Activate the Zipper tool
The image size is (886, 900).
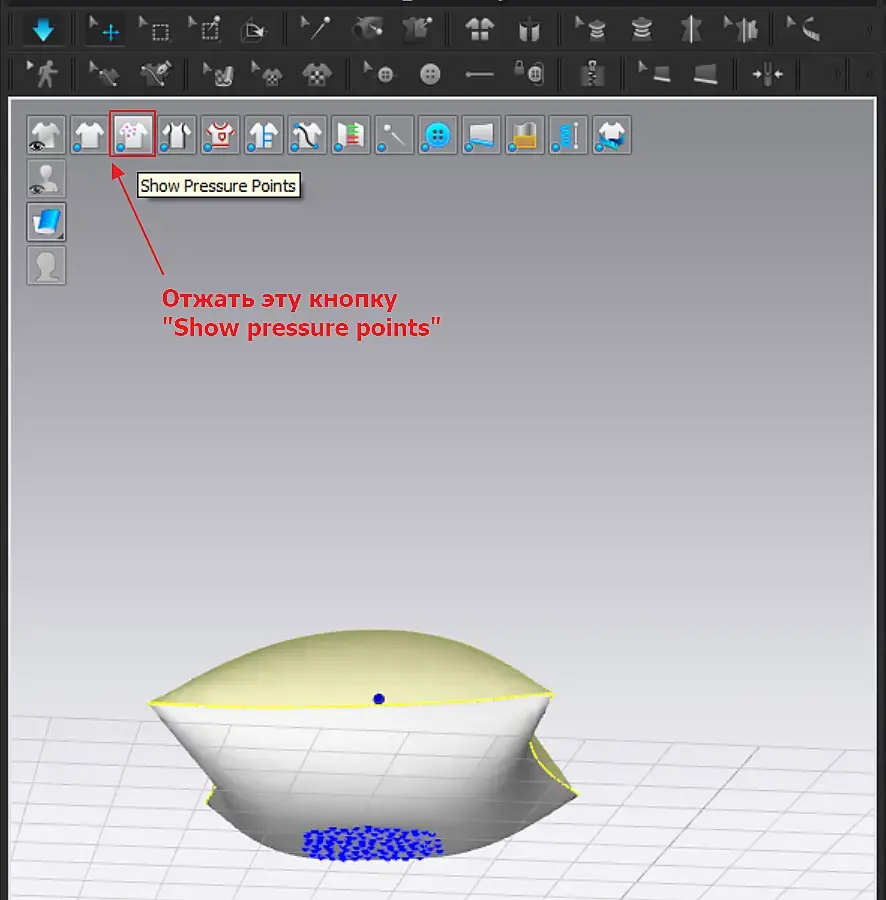592,73
